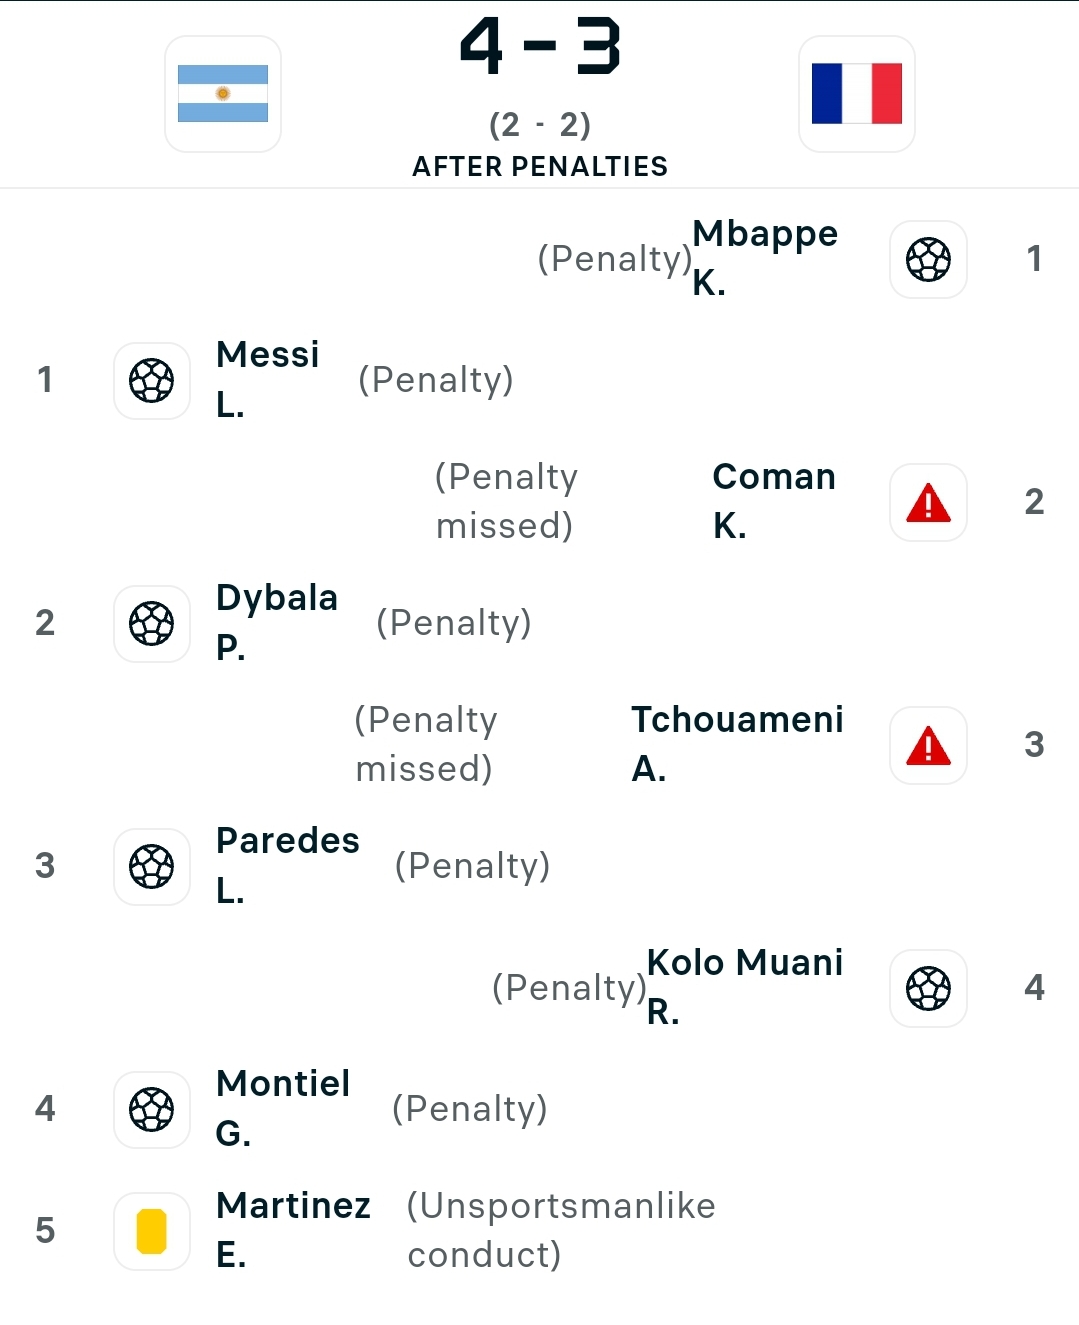Tap Tchouameni's missed penalty warning icon
Image resolution: width=1079 pixels, height=1325 pixels.
pyautogui.click(x=928, y=745)
